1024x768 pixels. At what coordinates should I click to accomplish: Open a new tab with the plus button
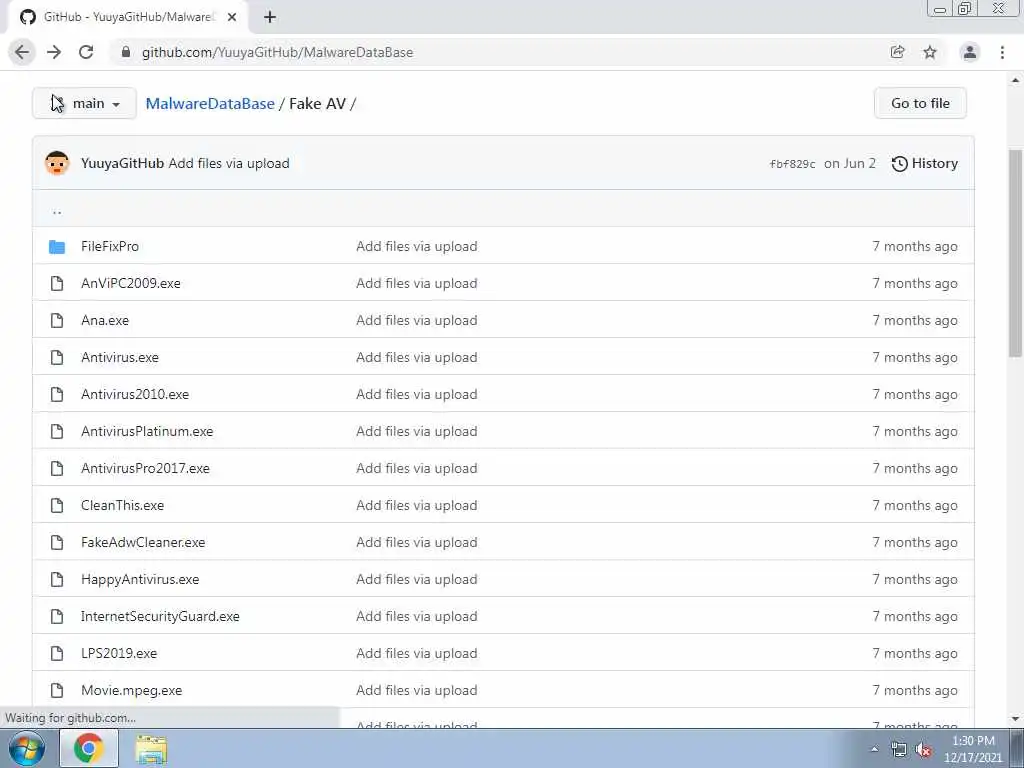(270, 17)
